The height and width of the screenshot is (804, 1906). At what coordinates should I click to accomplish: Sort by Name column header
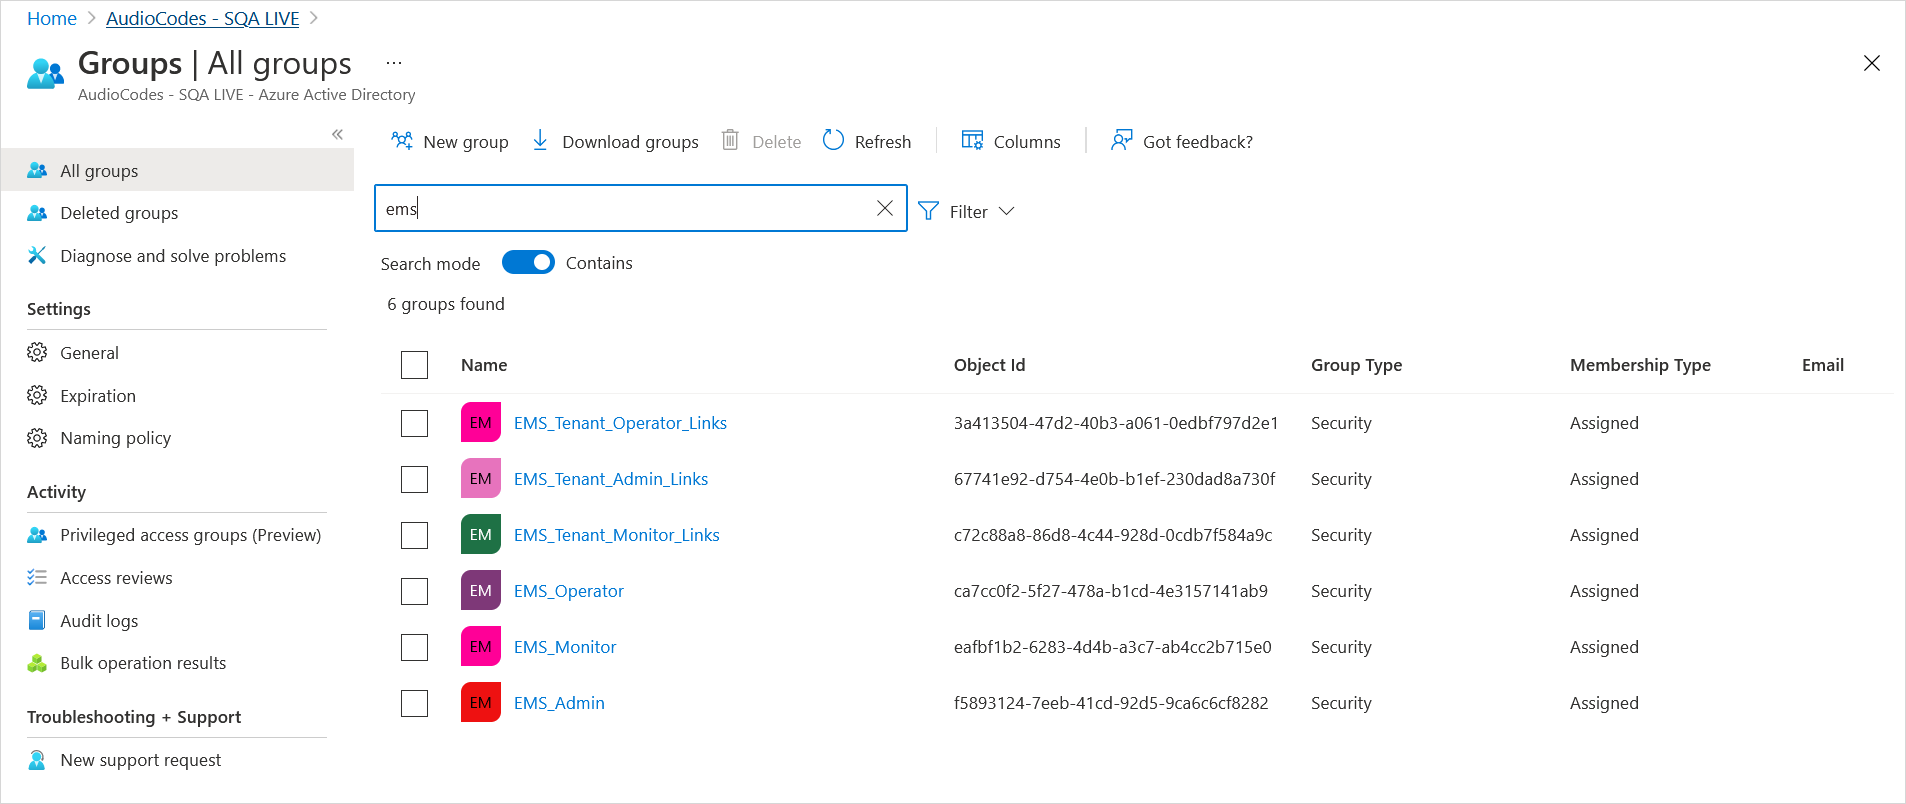pyautogui.click(x=484, y=365)
